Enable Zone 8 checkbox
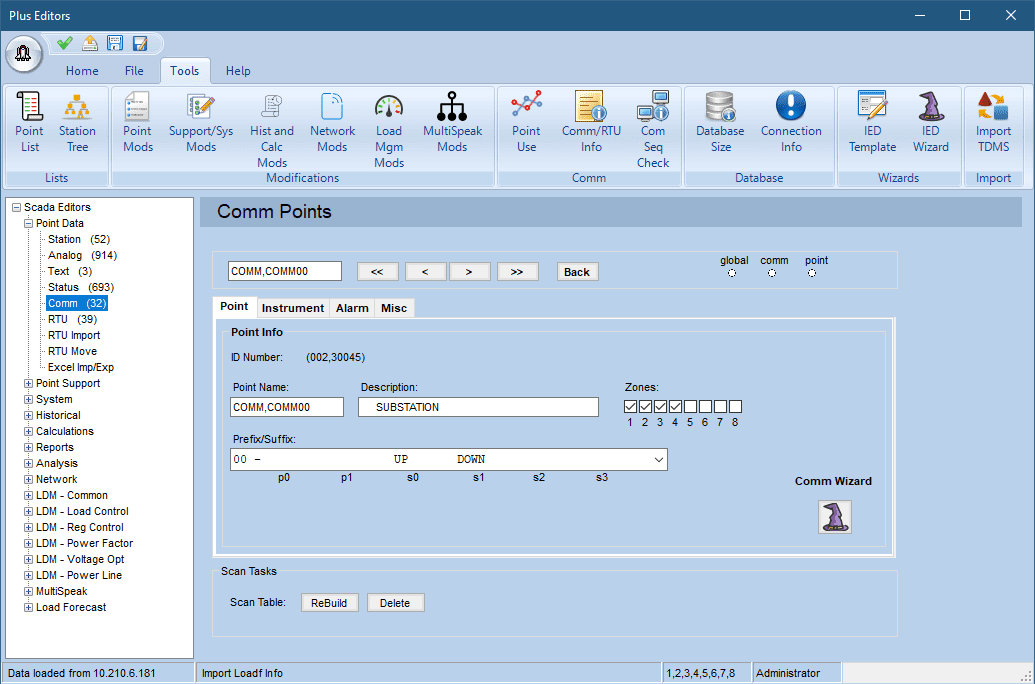This screenshot has width=1035, height=684. 735,407
